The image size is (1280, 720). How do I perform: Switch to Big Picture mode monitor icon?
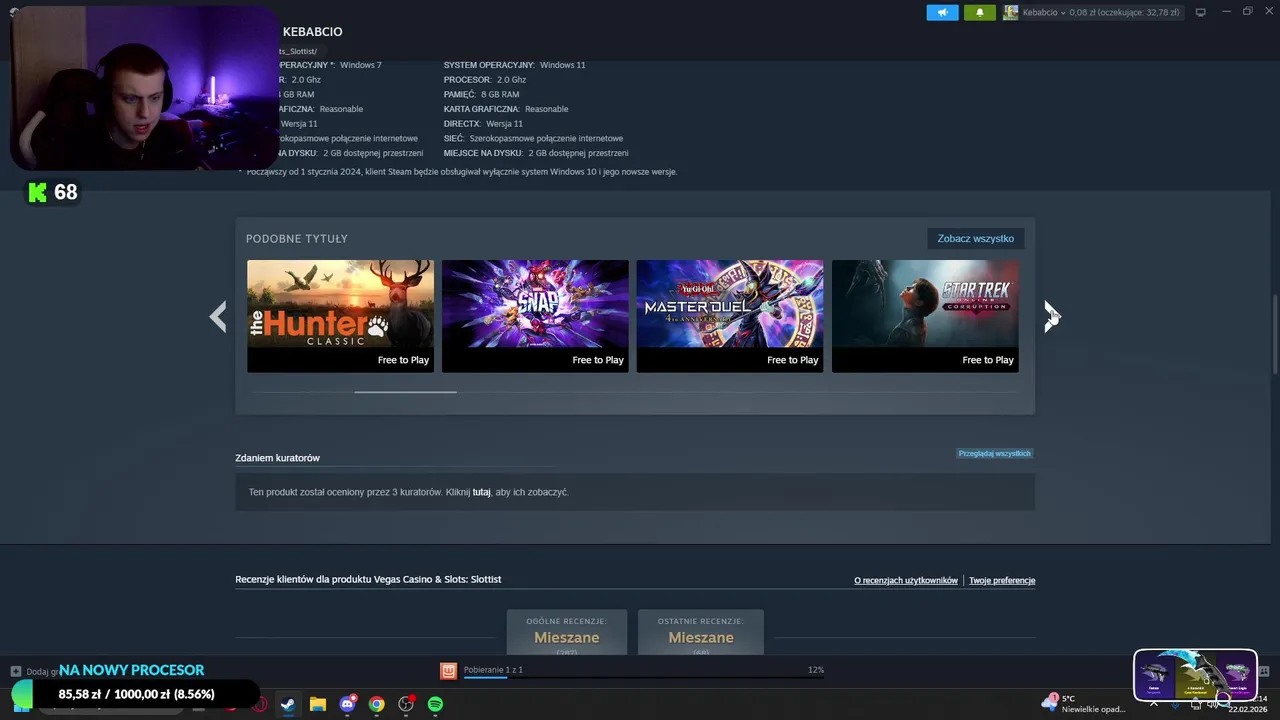tap(1201, 13)
